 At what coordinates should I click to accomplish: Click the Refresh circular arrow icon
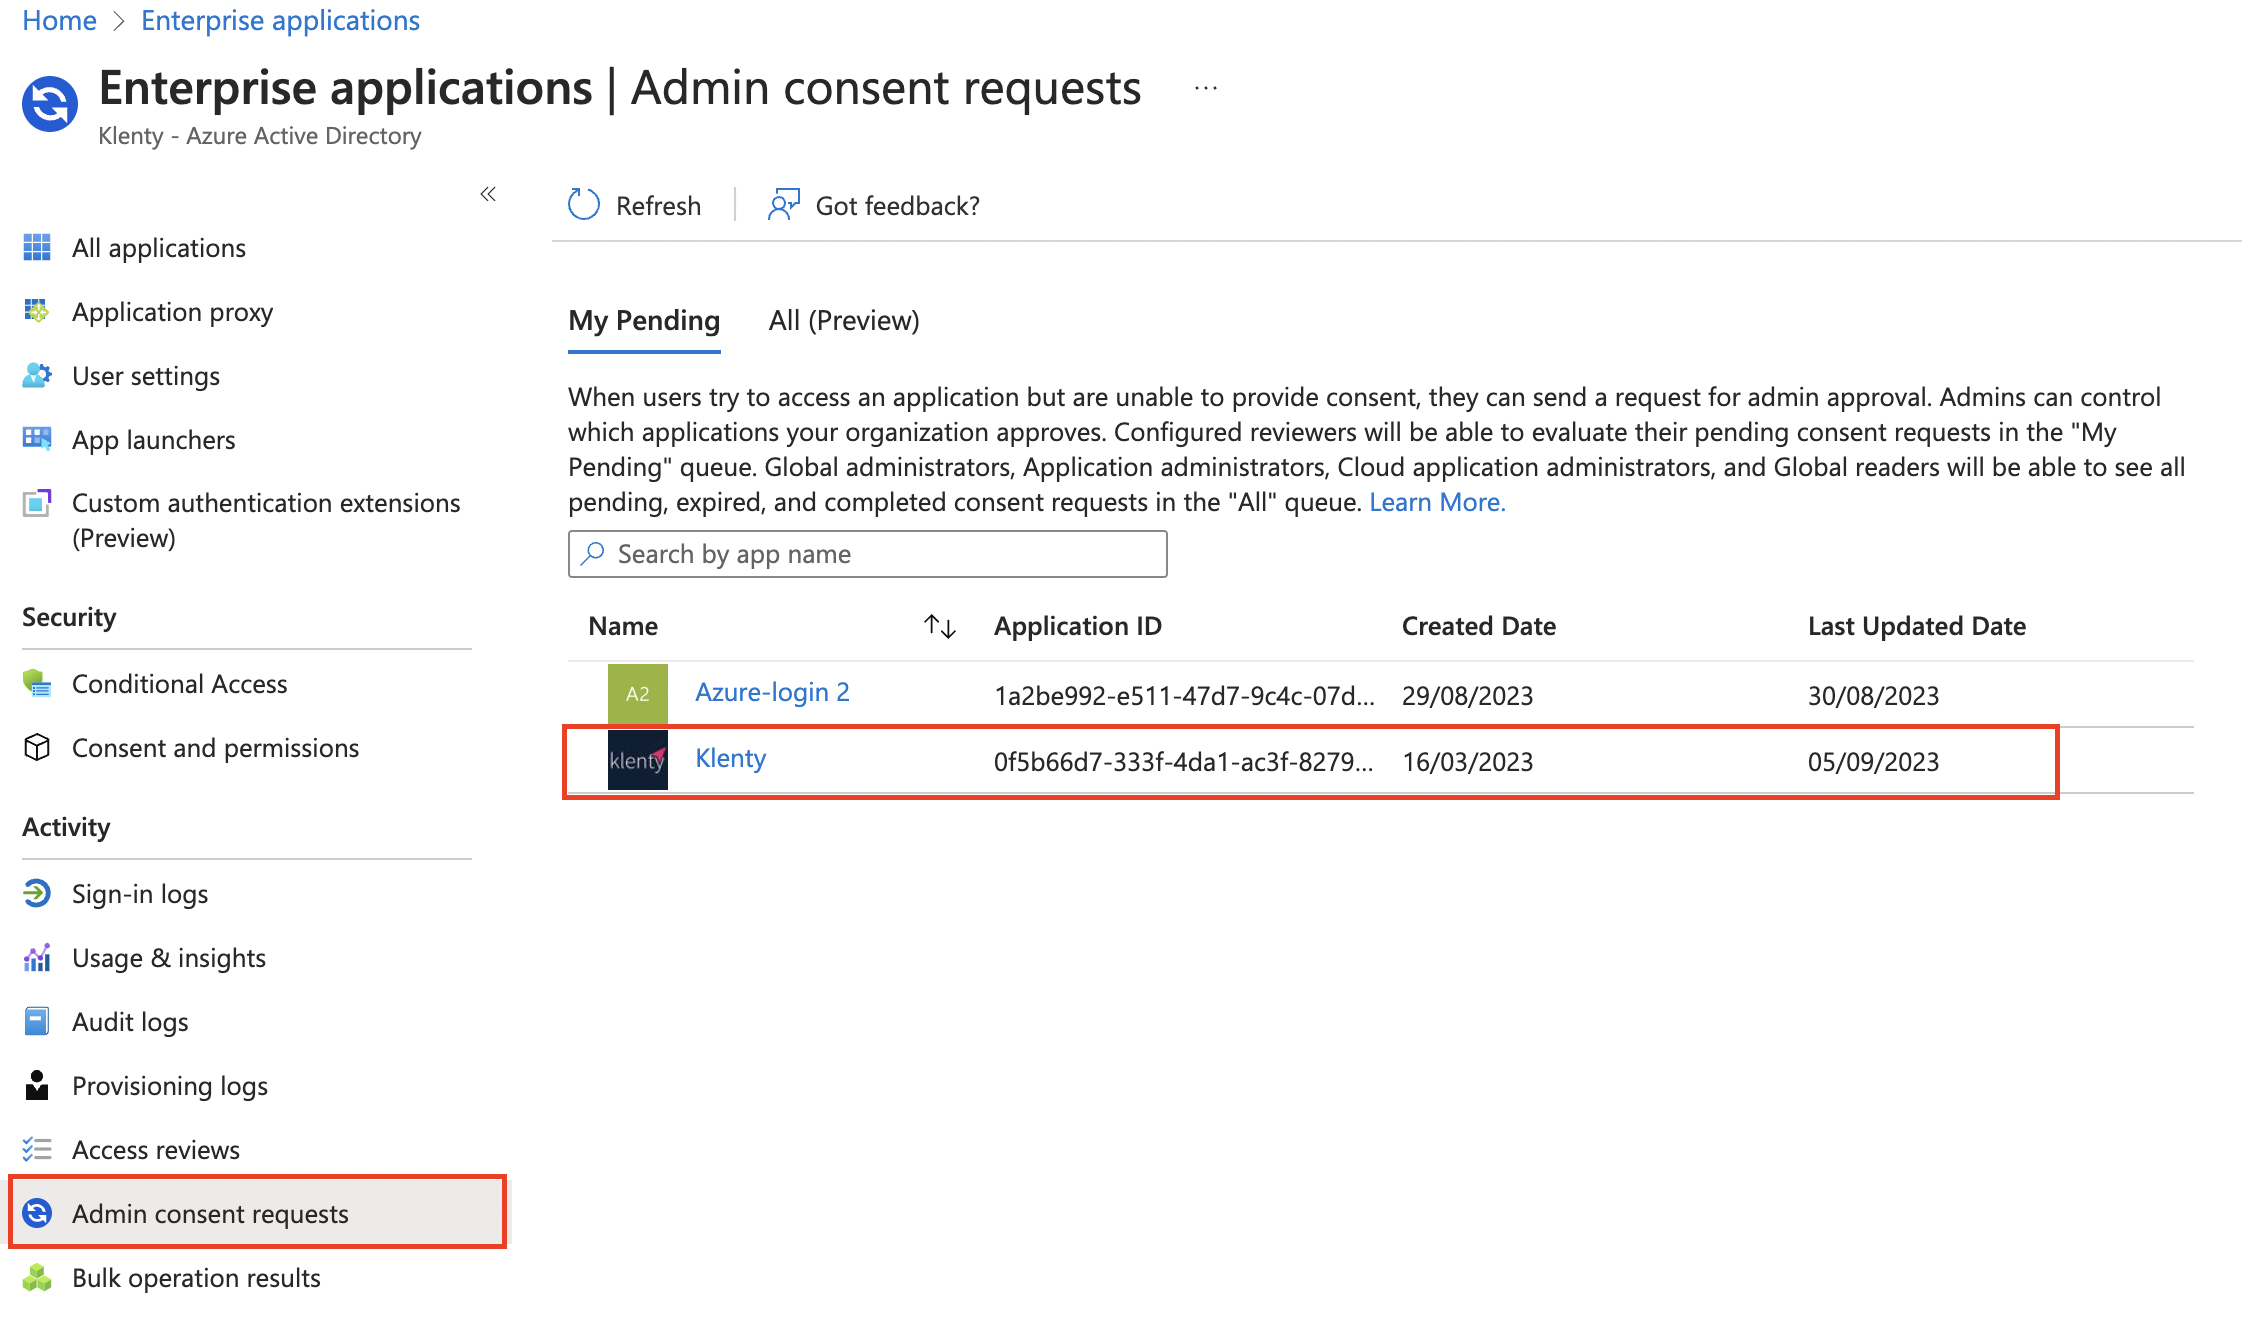point(584,205)
